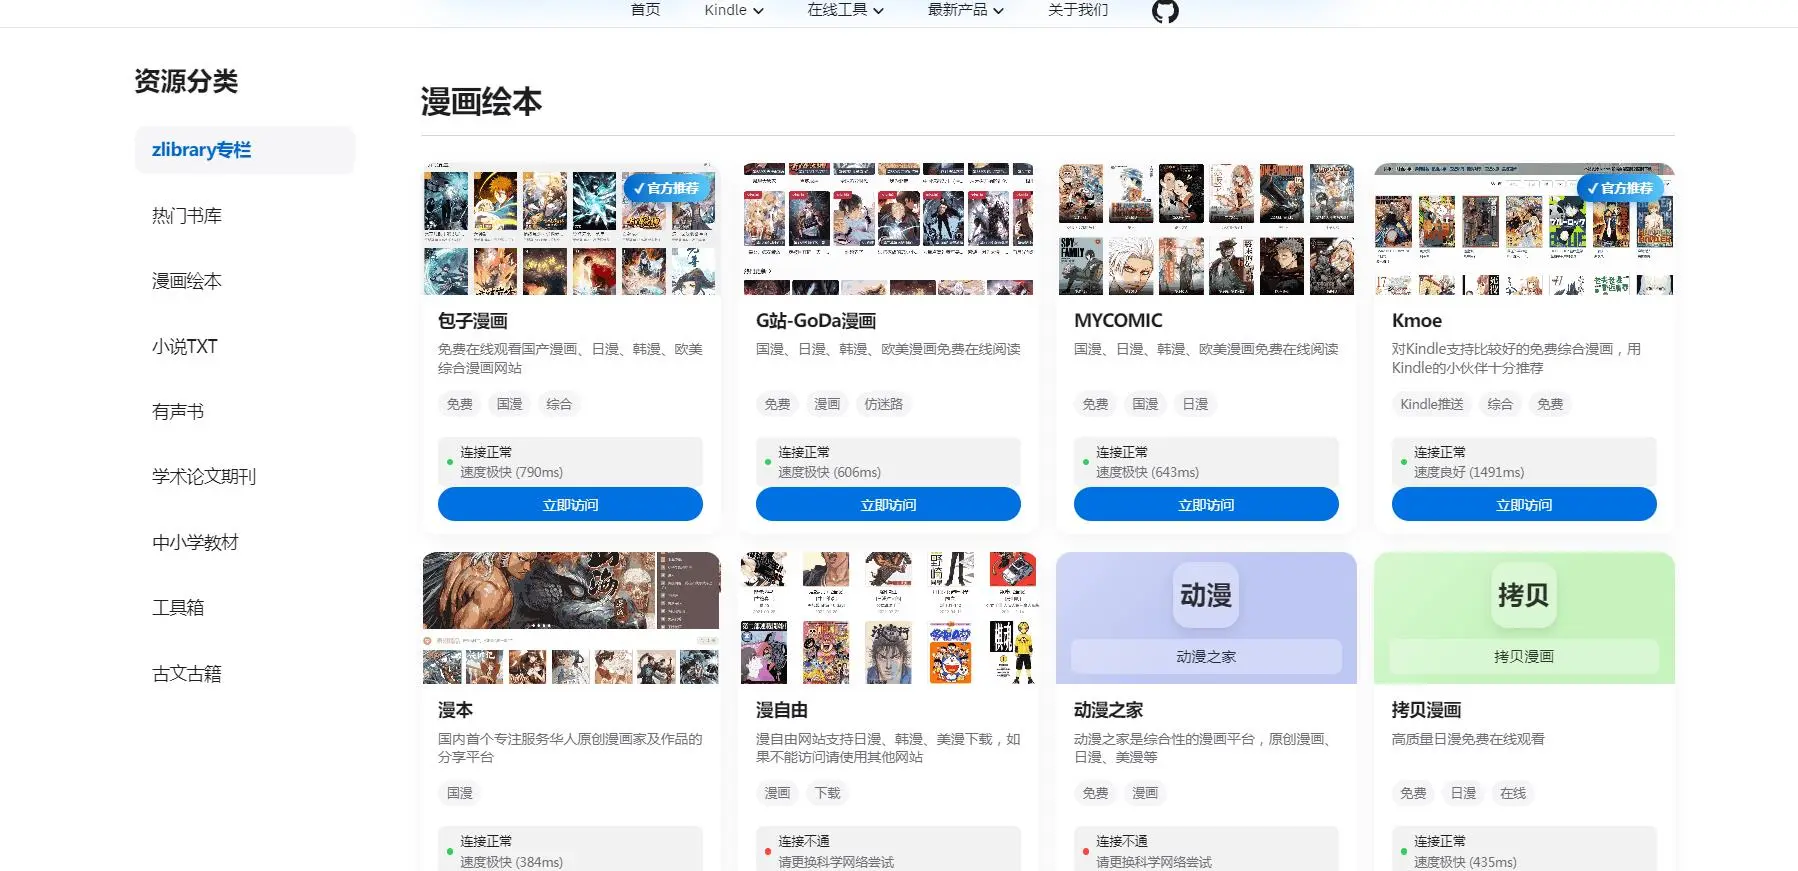This screenshot has width=1798, height=871.
Task: Click the 官方推荐 badge on 包子漫画
Action: click(x=667, y=188)
